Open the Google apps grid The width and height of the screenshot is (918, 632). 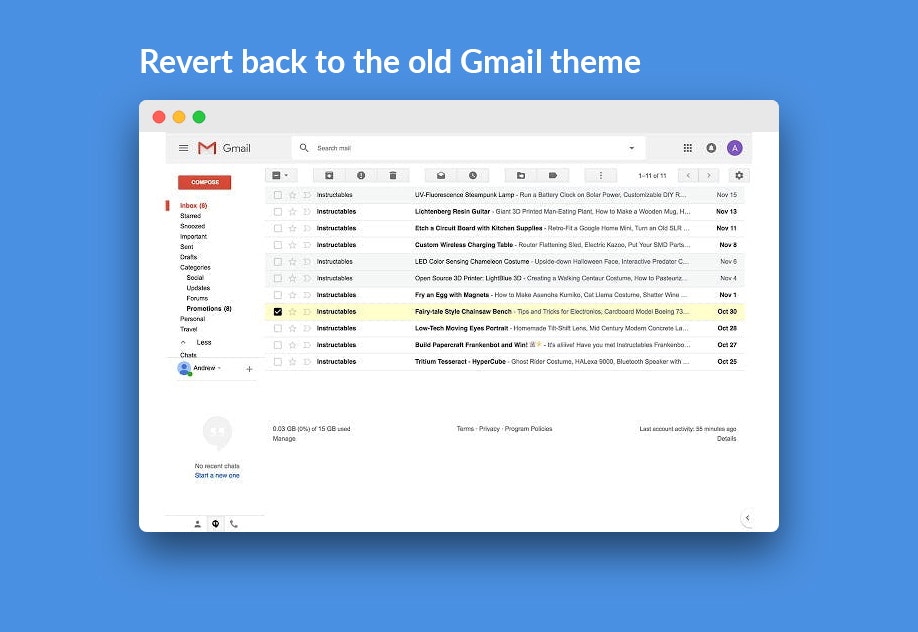click(687, 147)
